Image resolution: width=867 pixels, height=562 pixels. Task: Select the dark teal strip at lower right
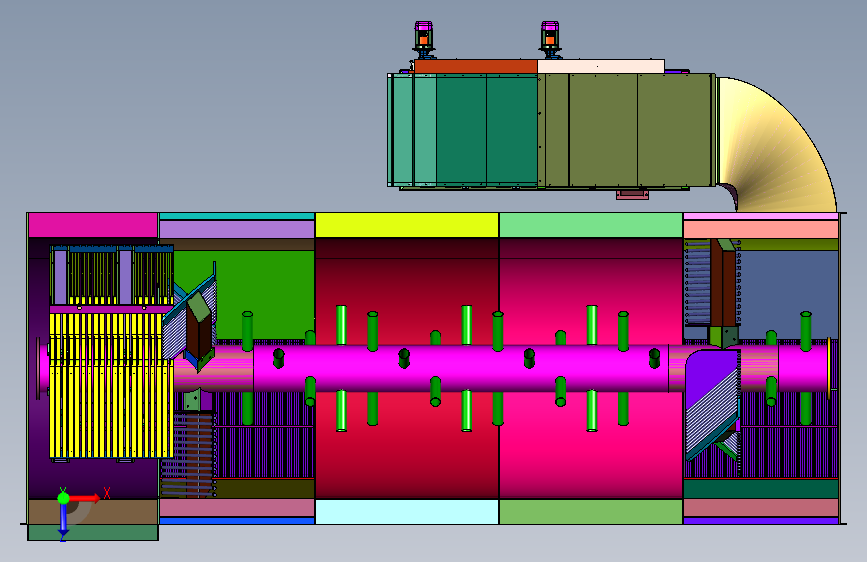click(x=761, y=488)
